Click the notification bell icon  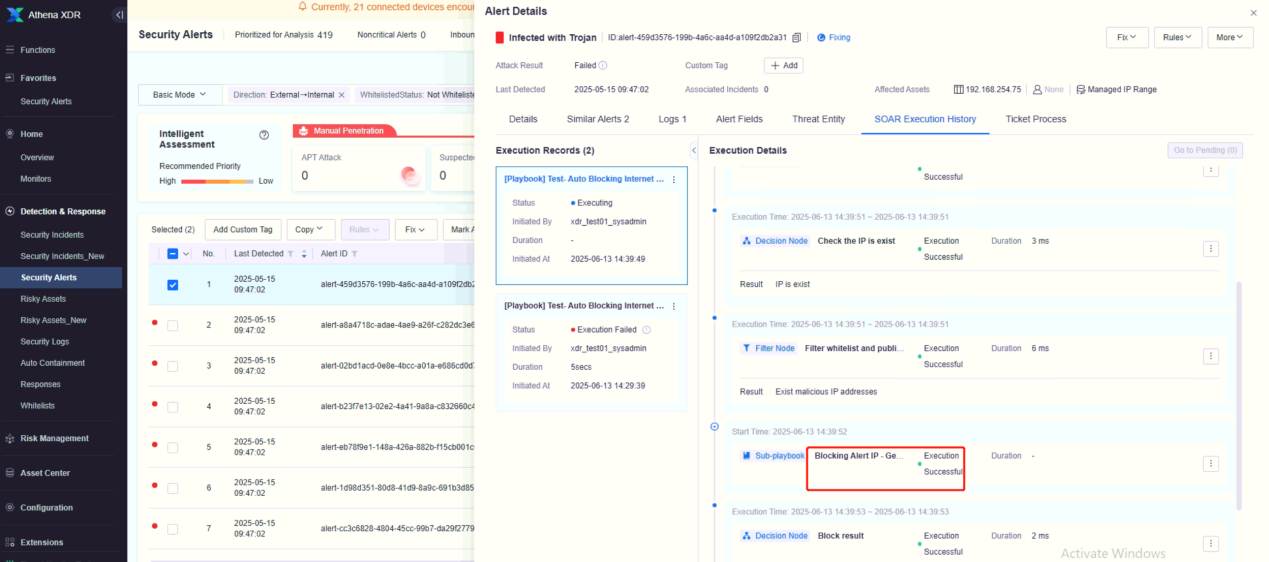[303, 6]
